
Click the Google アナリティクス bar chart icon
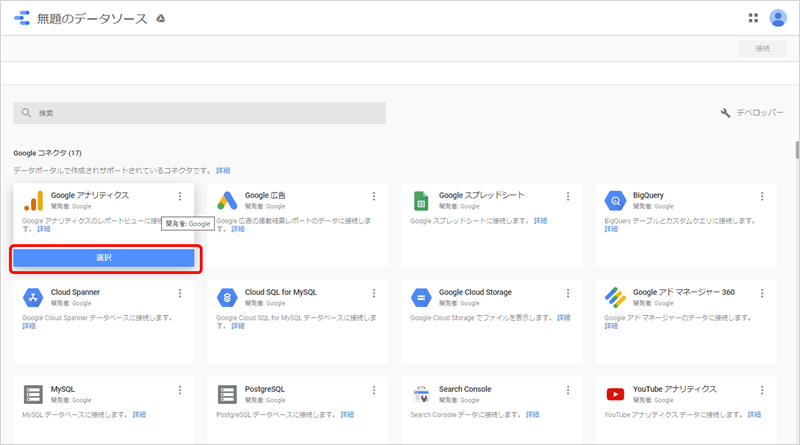[34, 201]
